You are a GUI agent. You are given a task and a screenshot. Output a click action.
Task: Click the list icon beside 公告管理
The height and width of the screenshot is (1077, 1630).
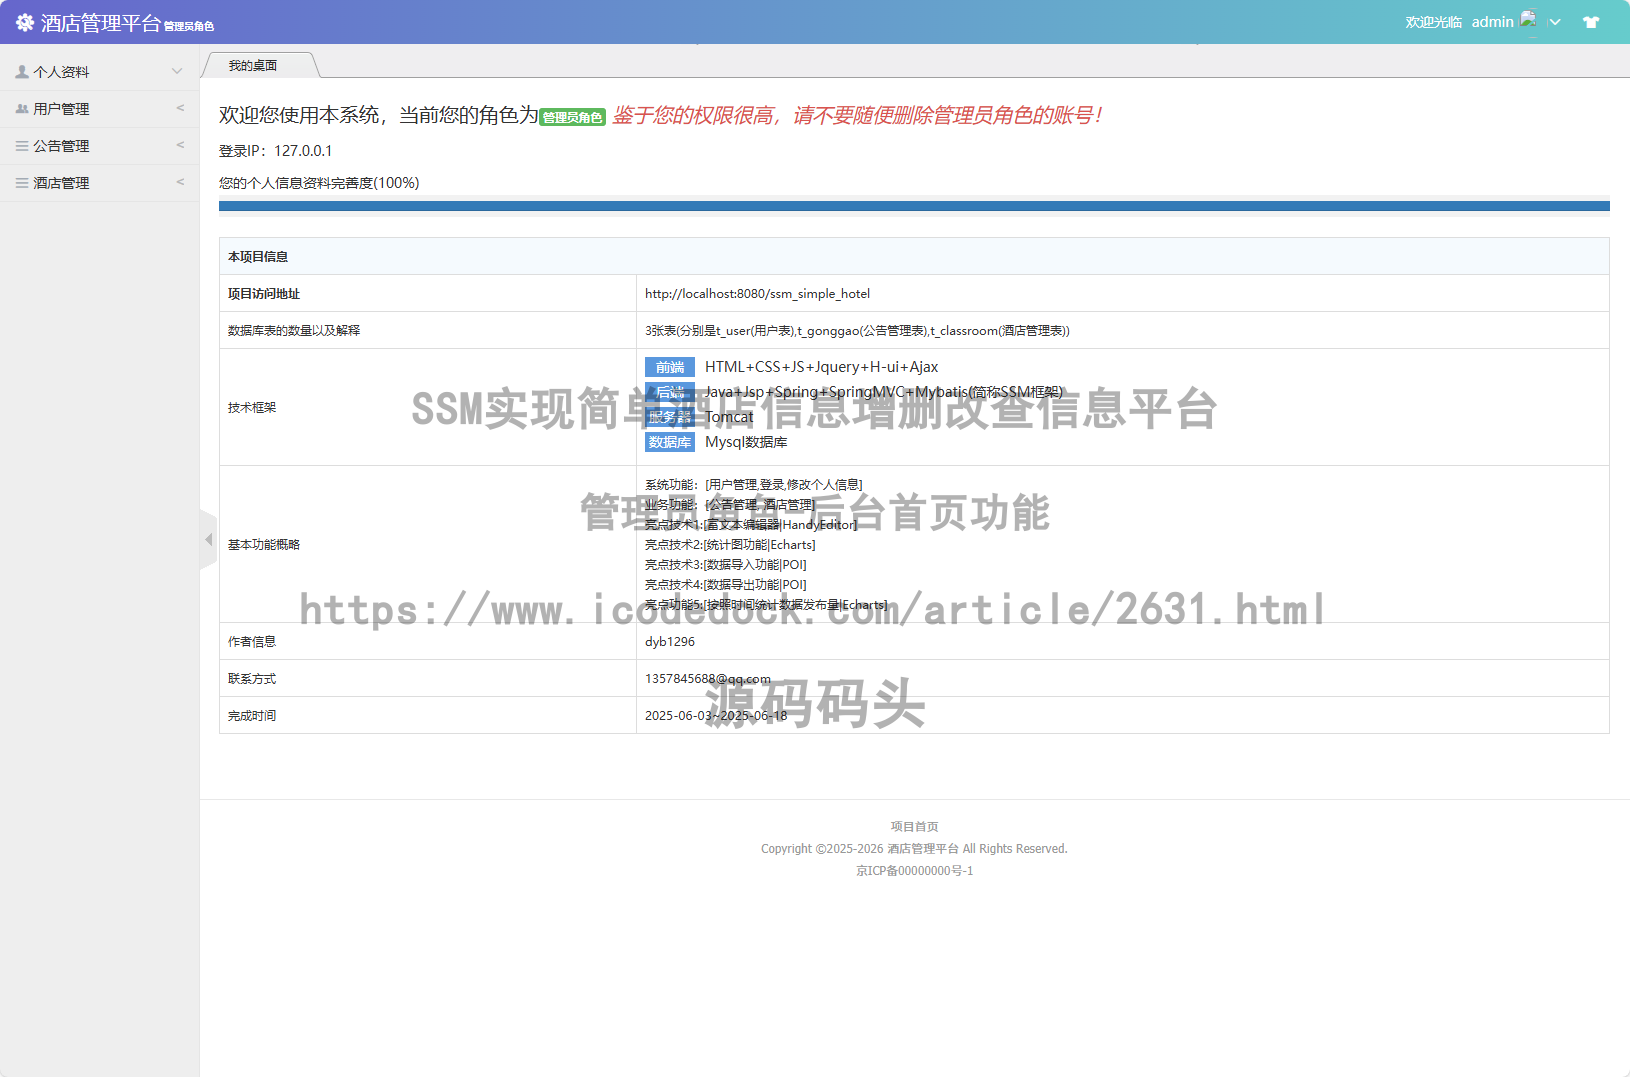pyautogui.click(x=22, y=146)
